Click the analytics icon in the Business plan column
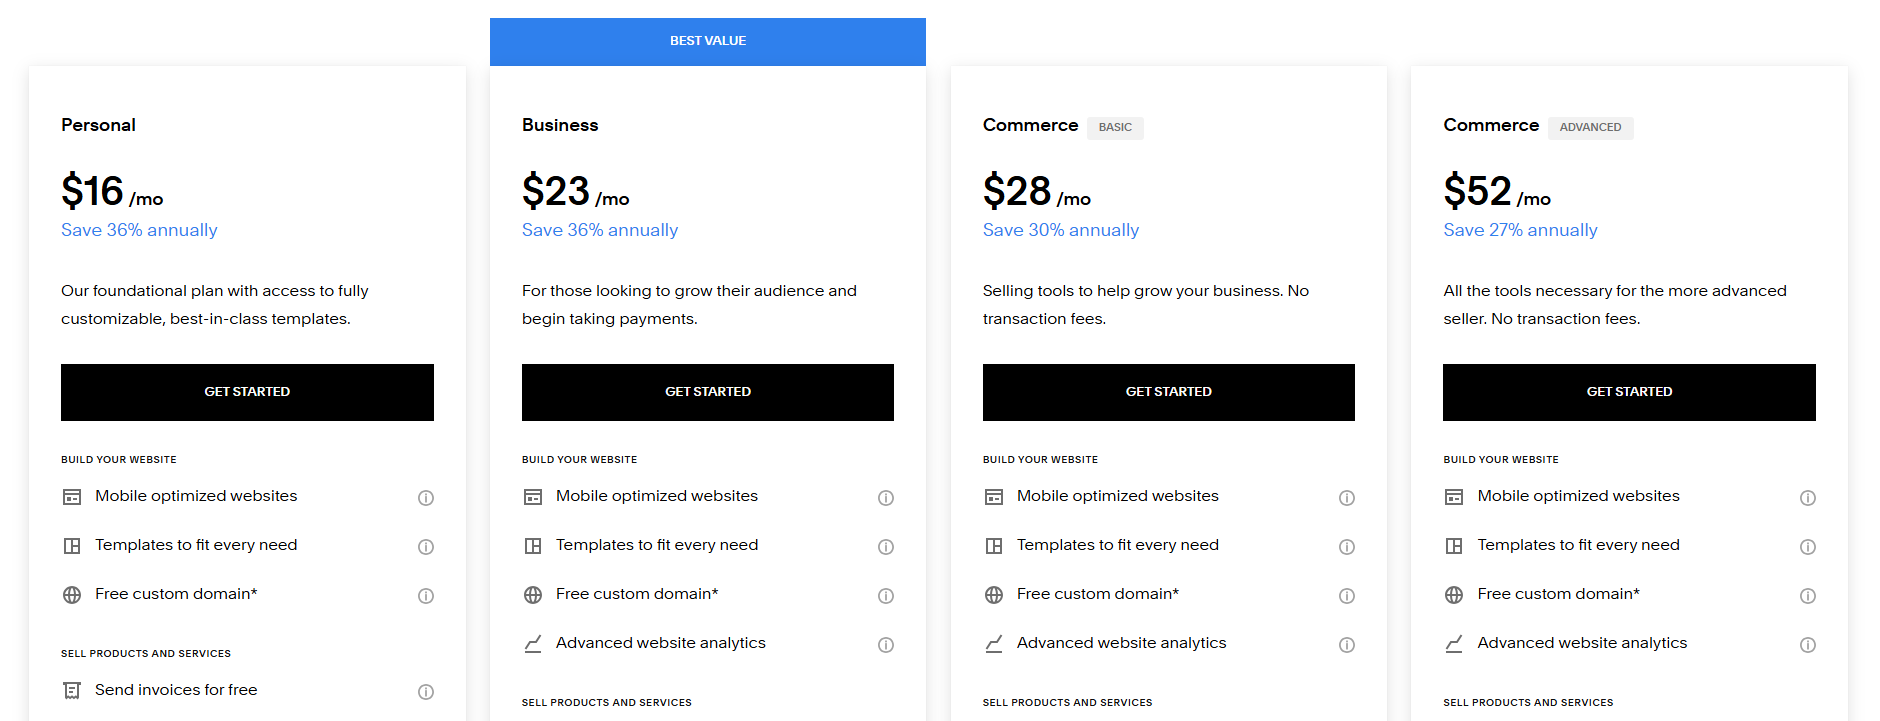Image resolution: width=1880 pixels, height=721 pixels. click(x=532, y=644)
